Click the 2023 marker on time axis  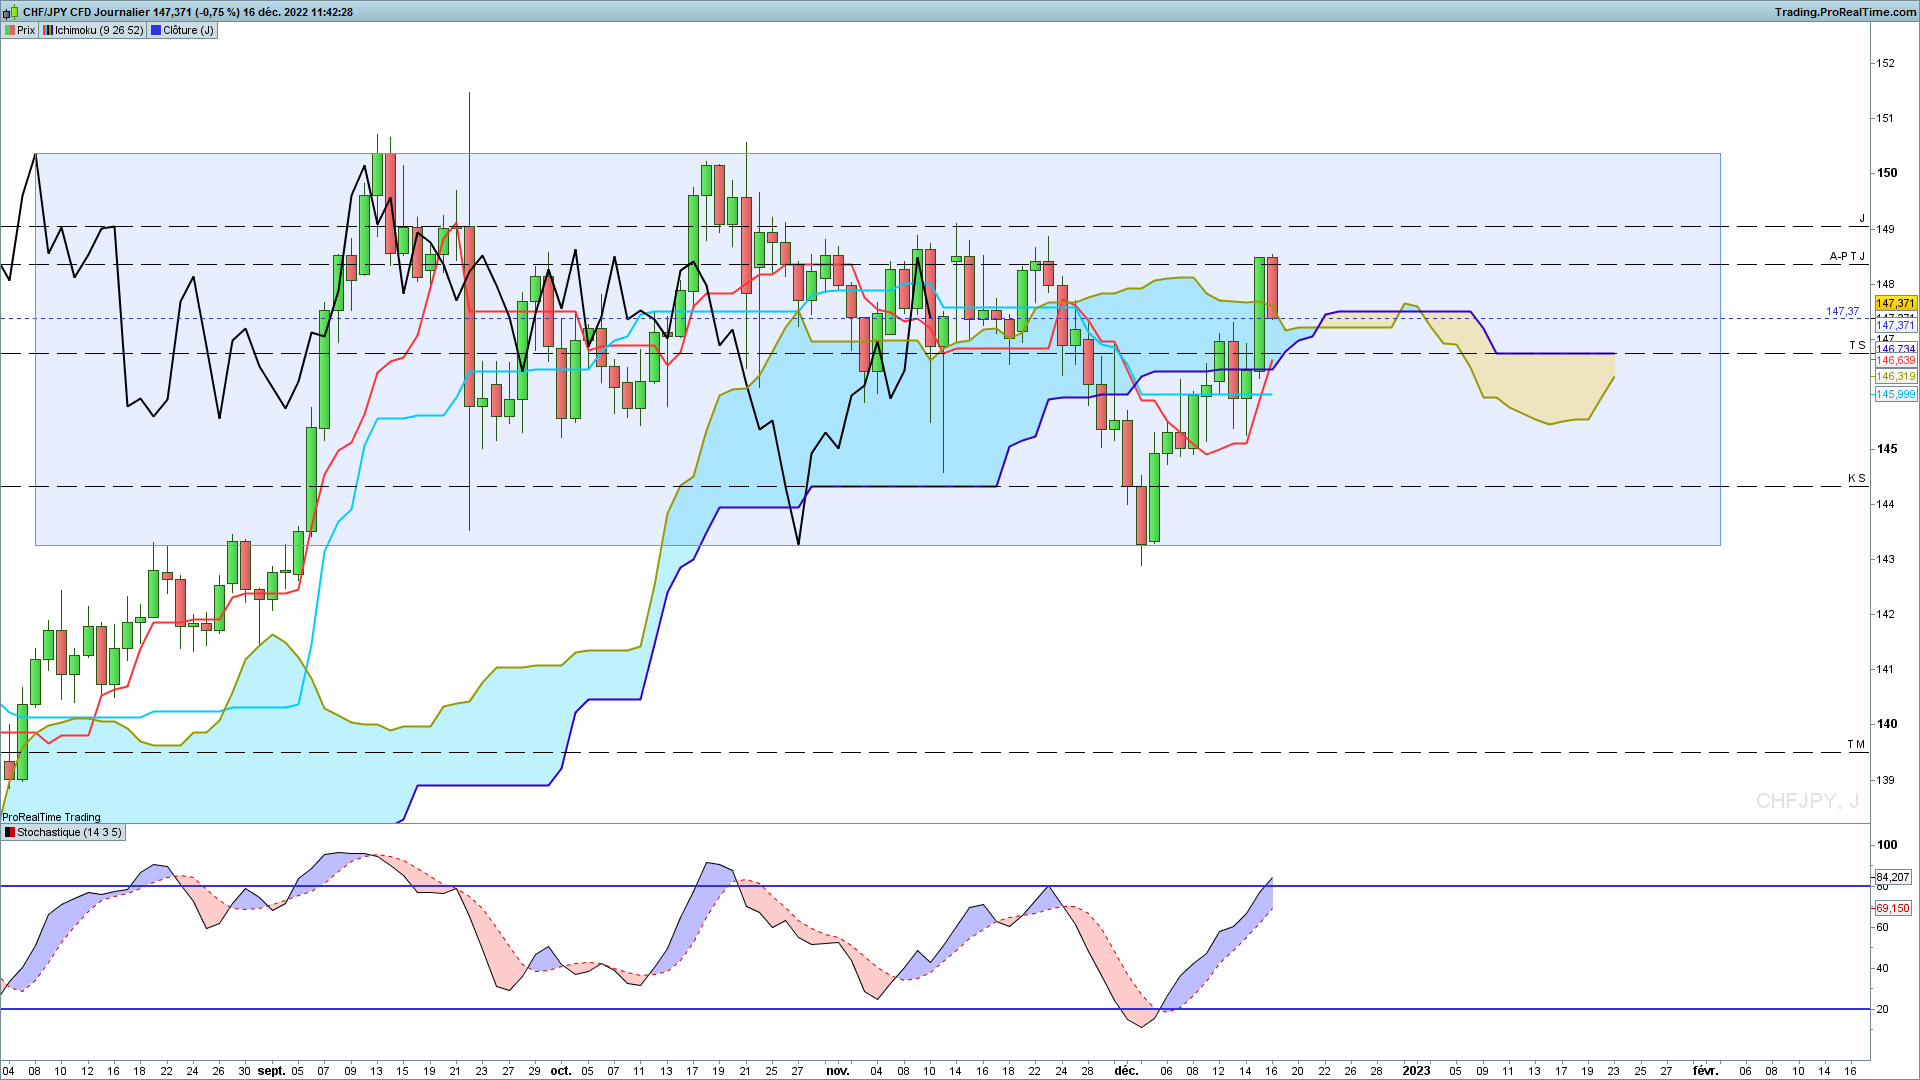pos(1416,1070)
